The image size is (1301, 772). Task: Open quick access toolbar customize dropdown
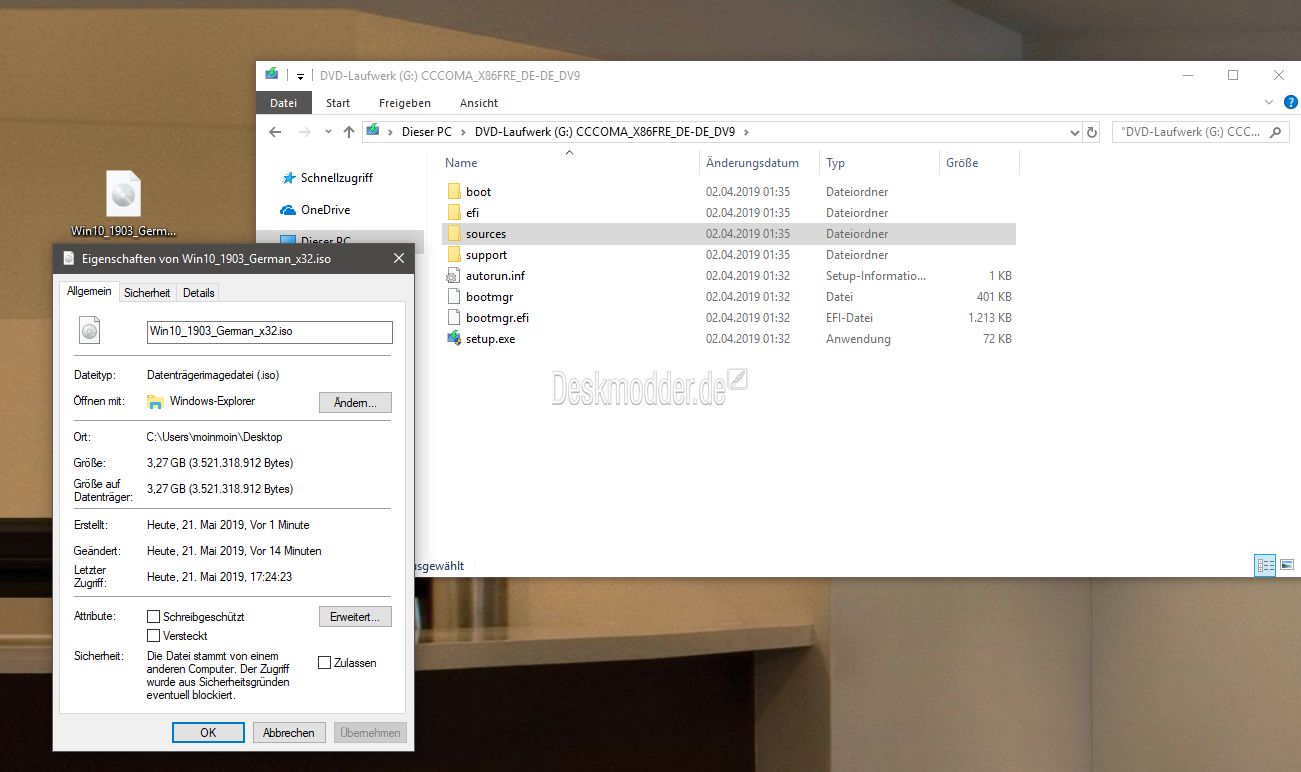pyautogui.click(x=300, y=76)
